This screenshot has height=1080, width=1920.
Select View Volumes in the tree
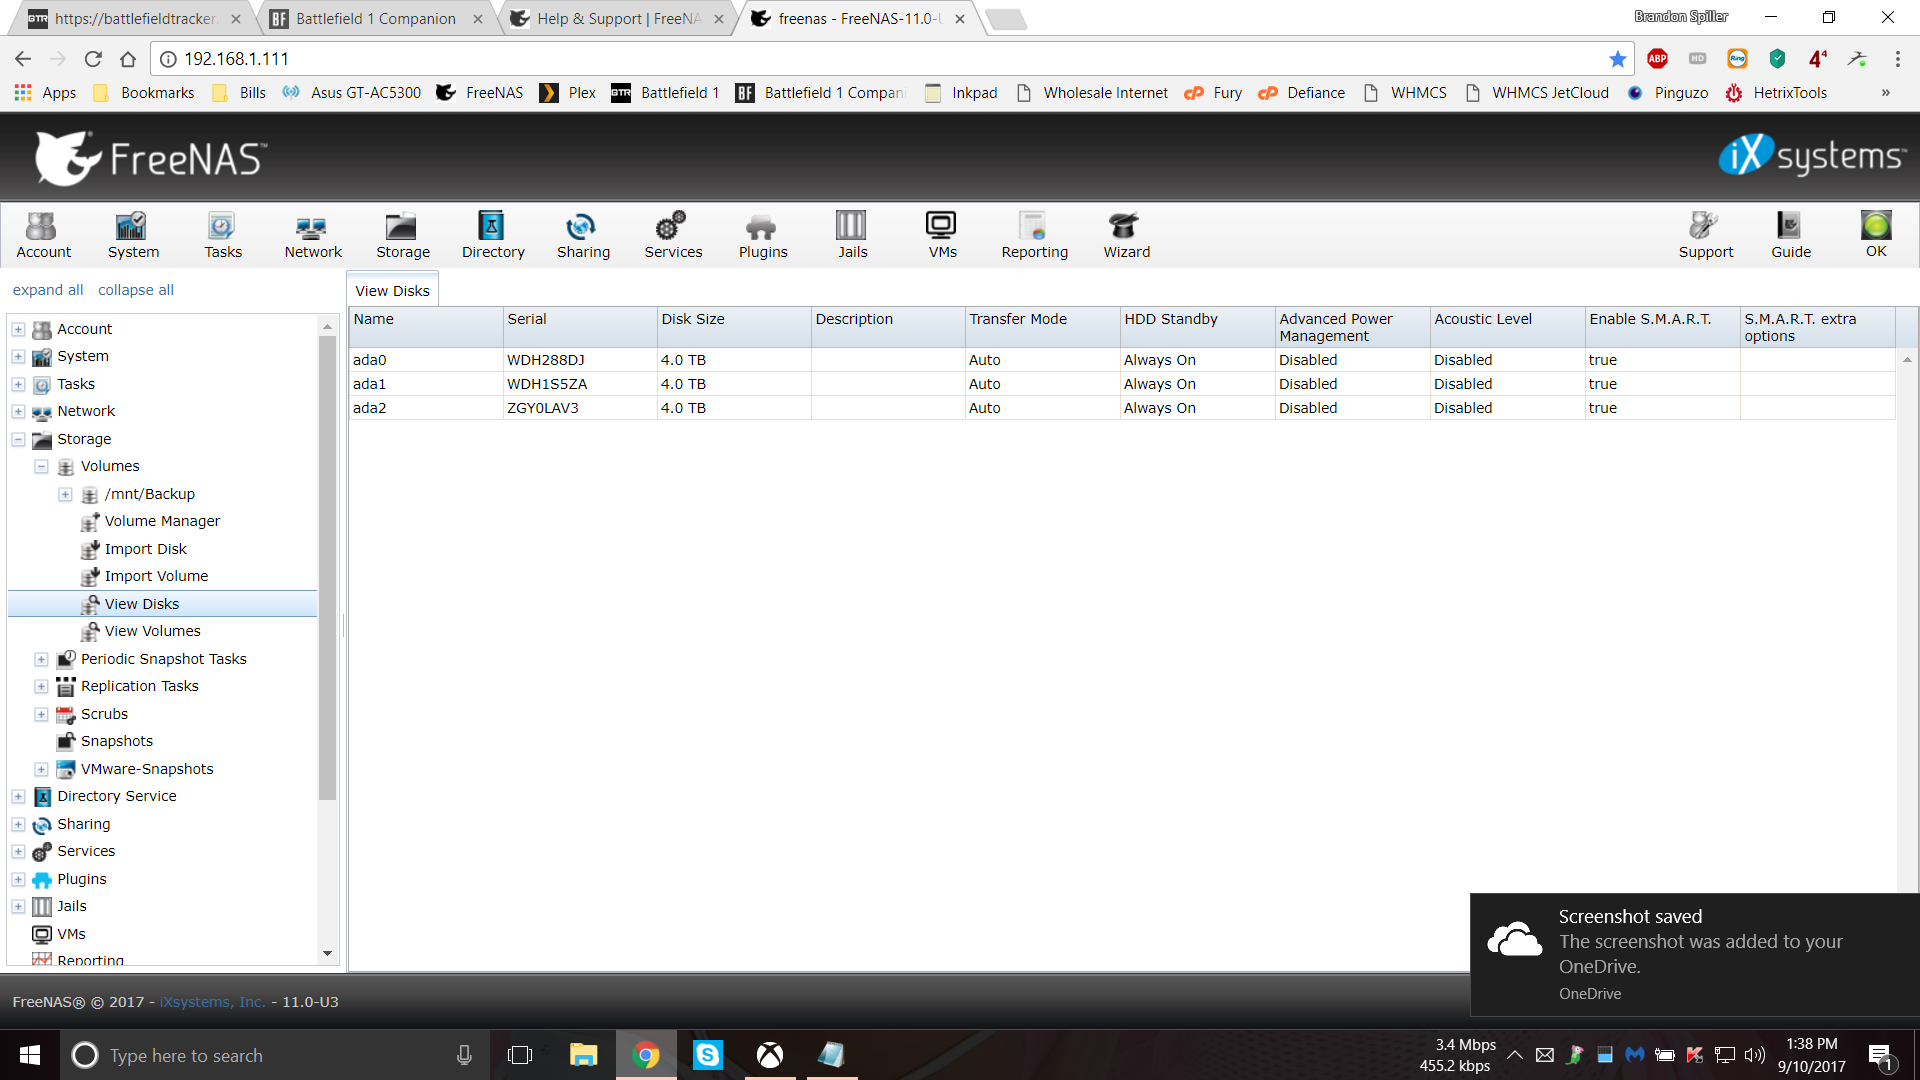(x=152, y=631)
